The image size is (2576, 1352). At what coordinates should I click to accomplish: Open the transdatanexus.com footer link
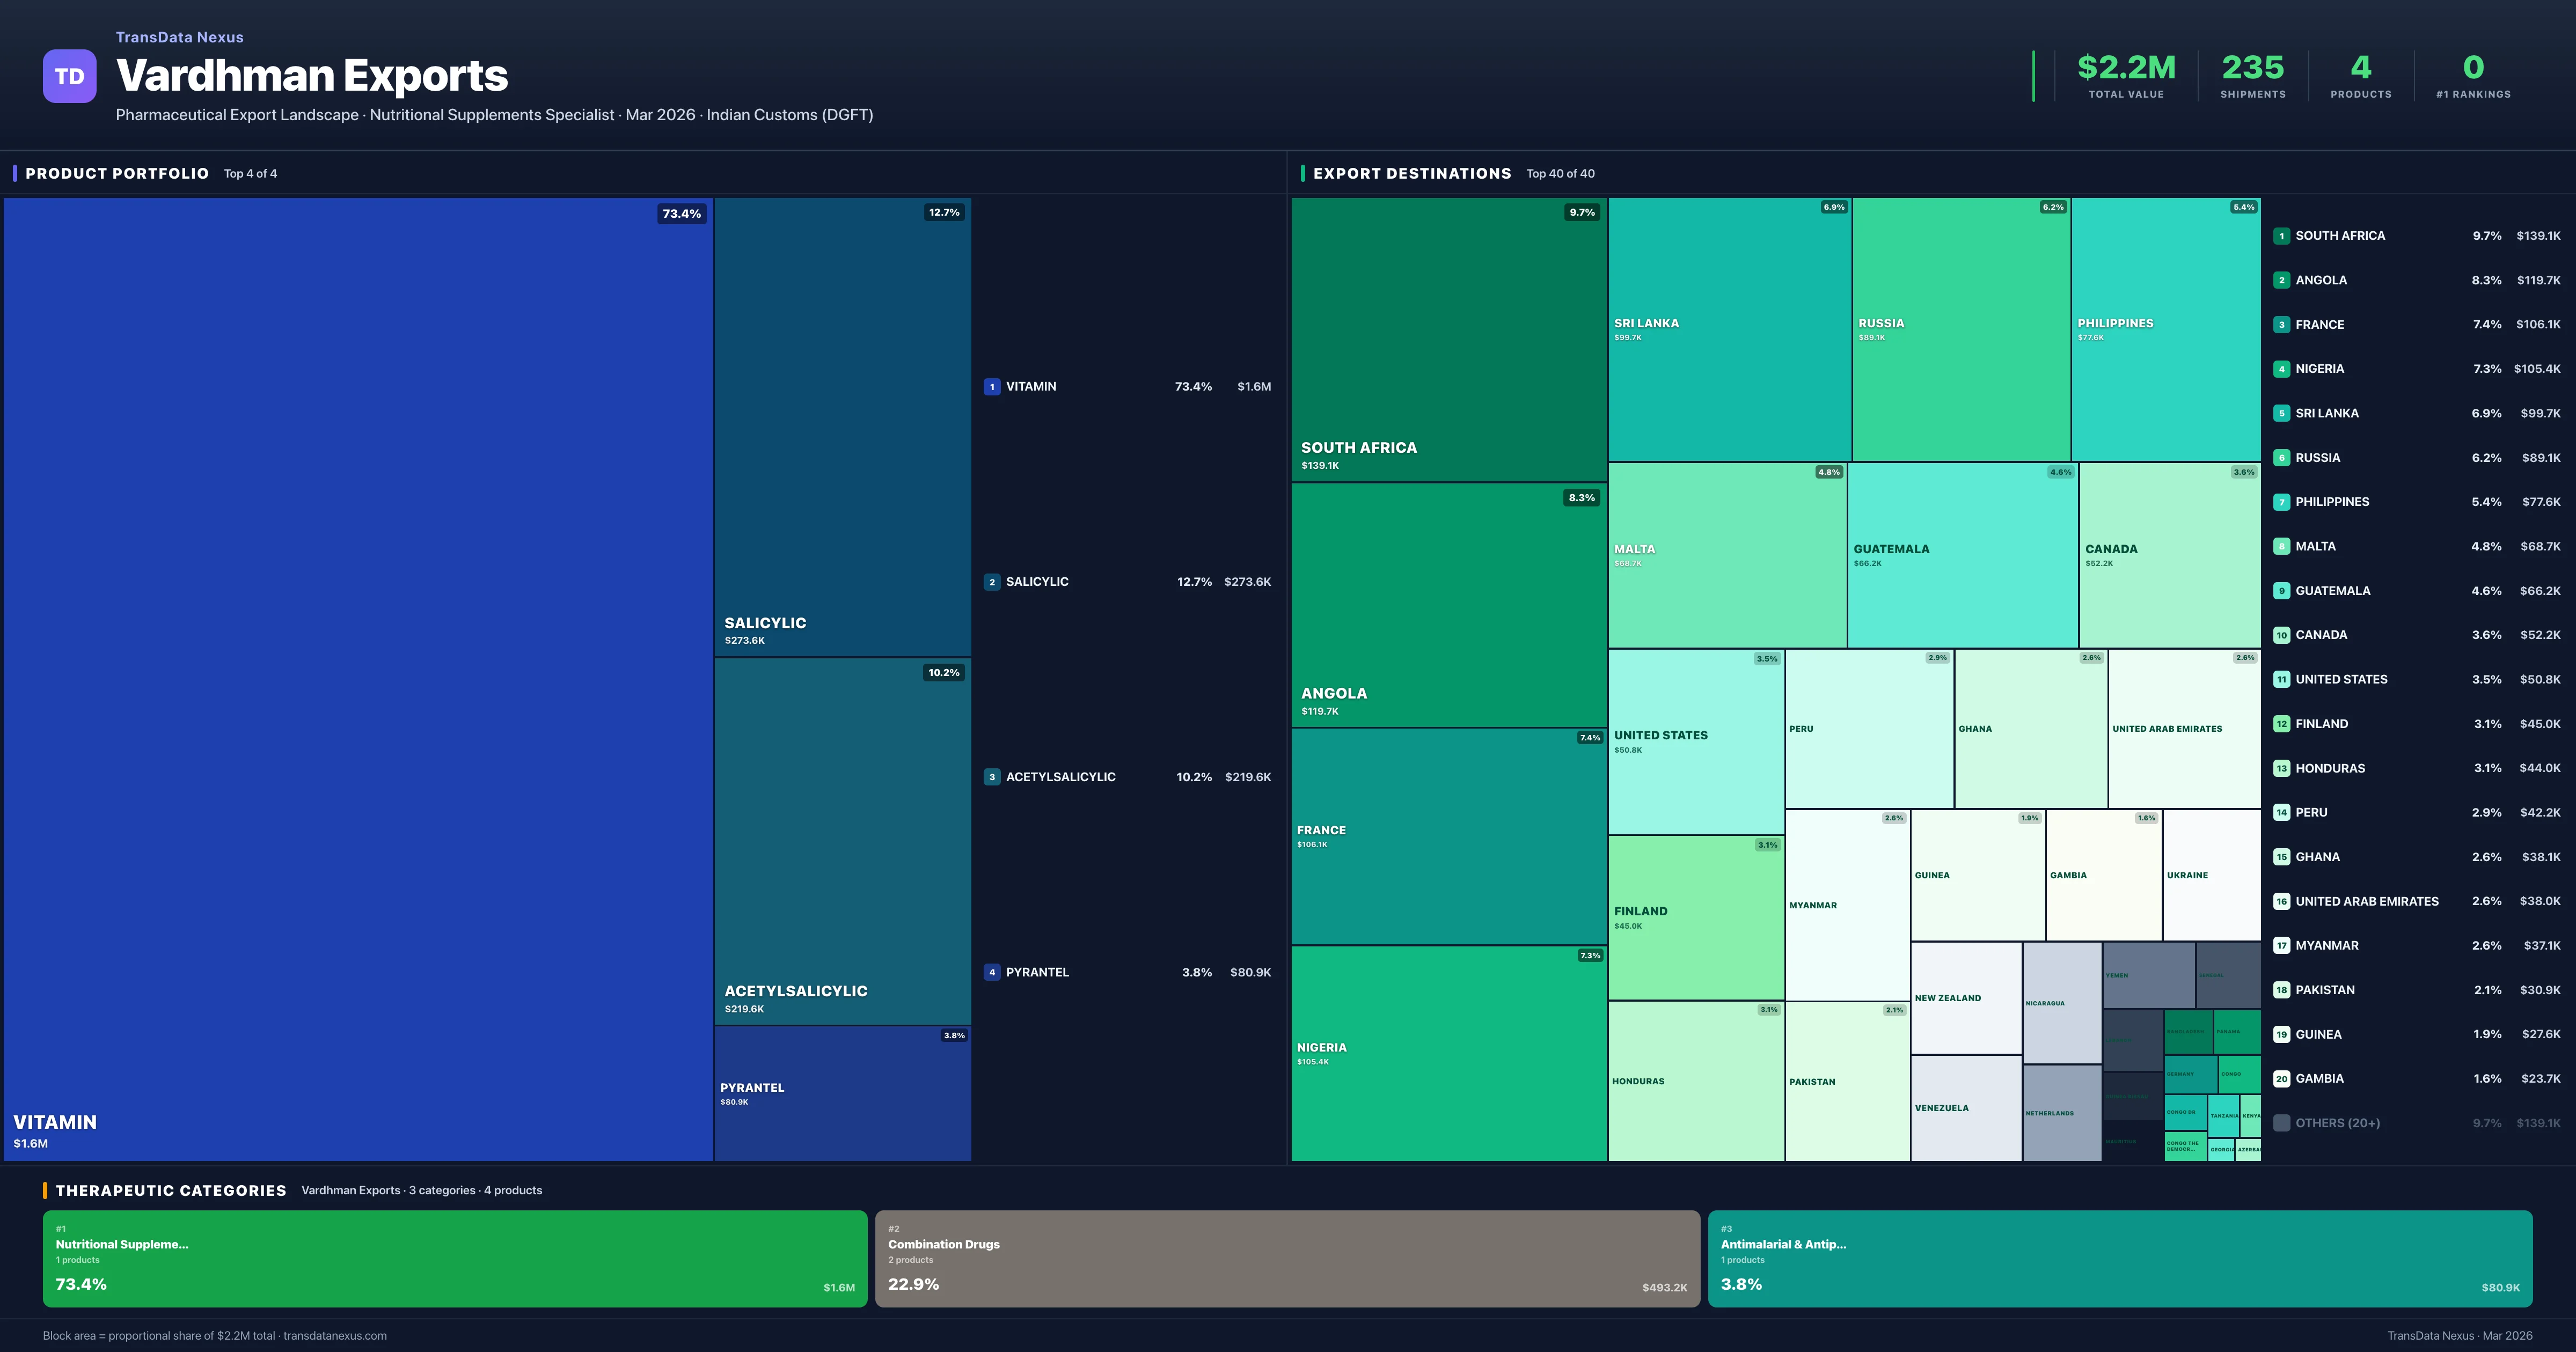pos(334,1335)
